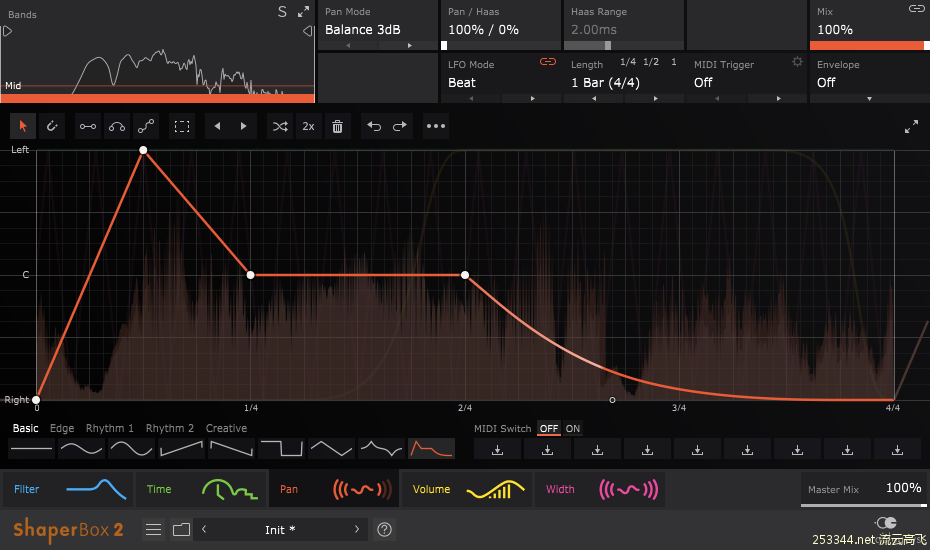Turn MIDI Switch ON

573,428
